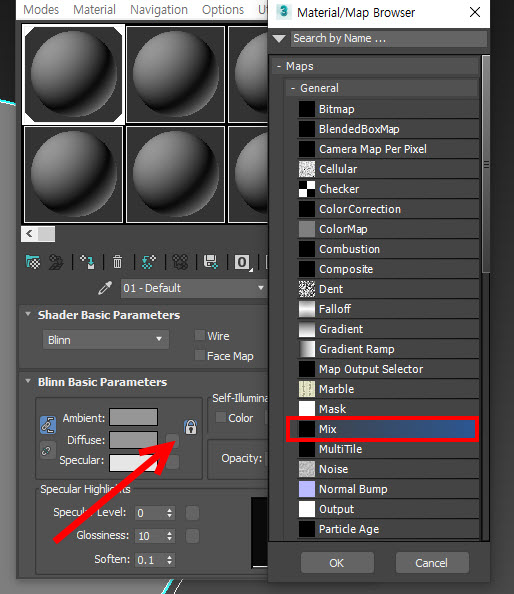Click the Specular Level spinner arrows
Screen dimensions: 514x594
(x=169, y=513)
